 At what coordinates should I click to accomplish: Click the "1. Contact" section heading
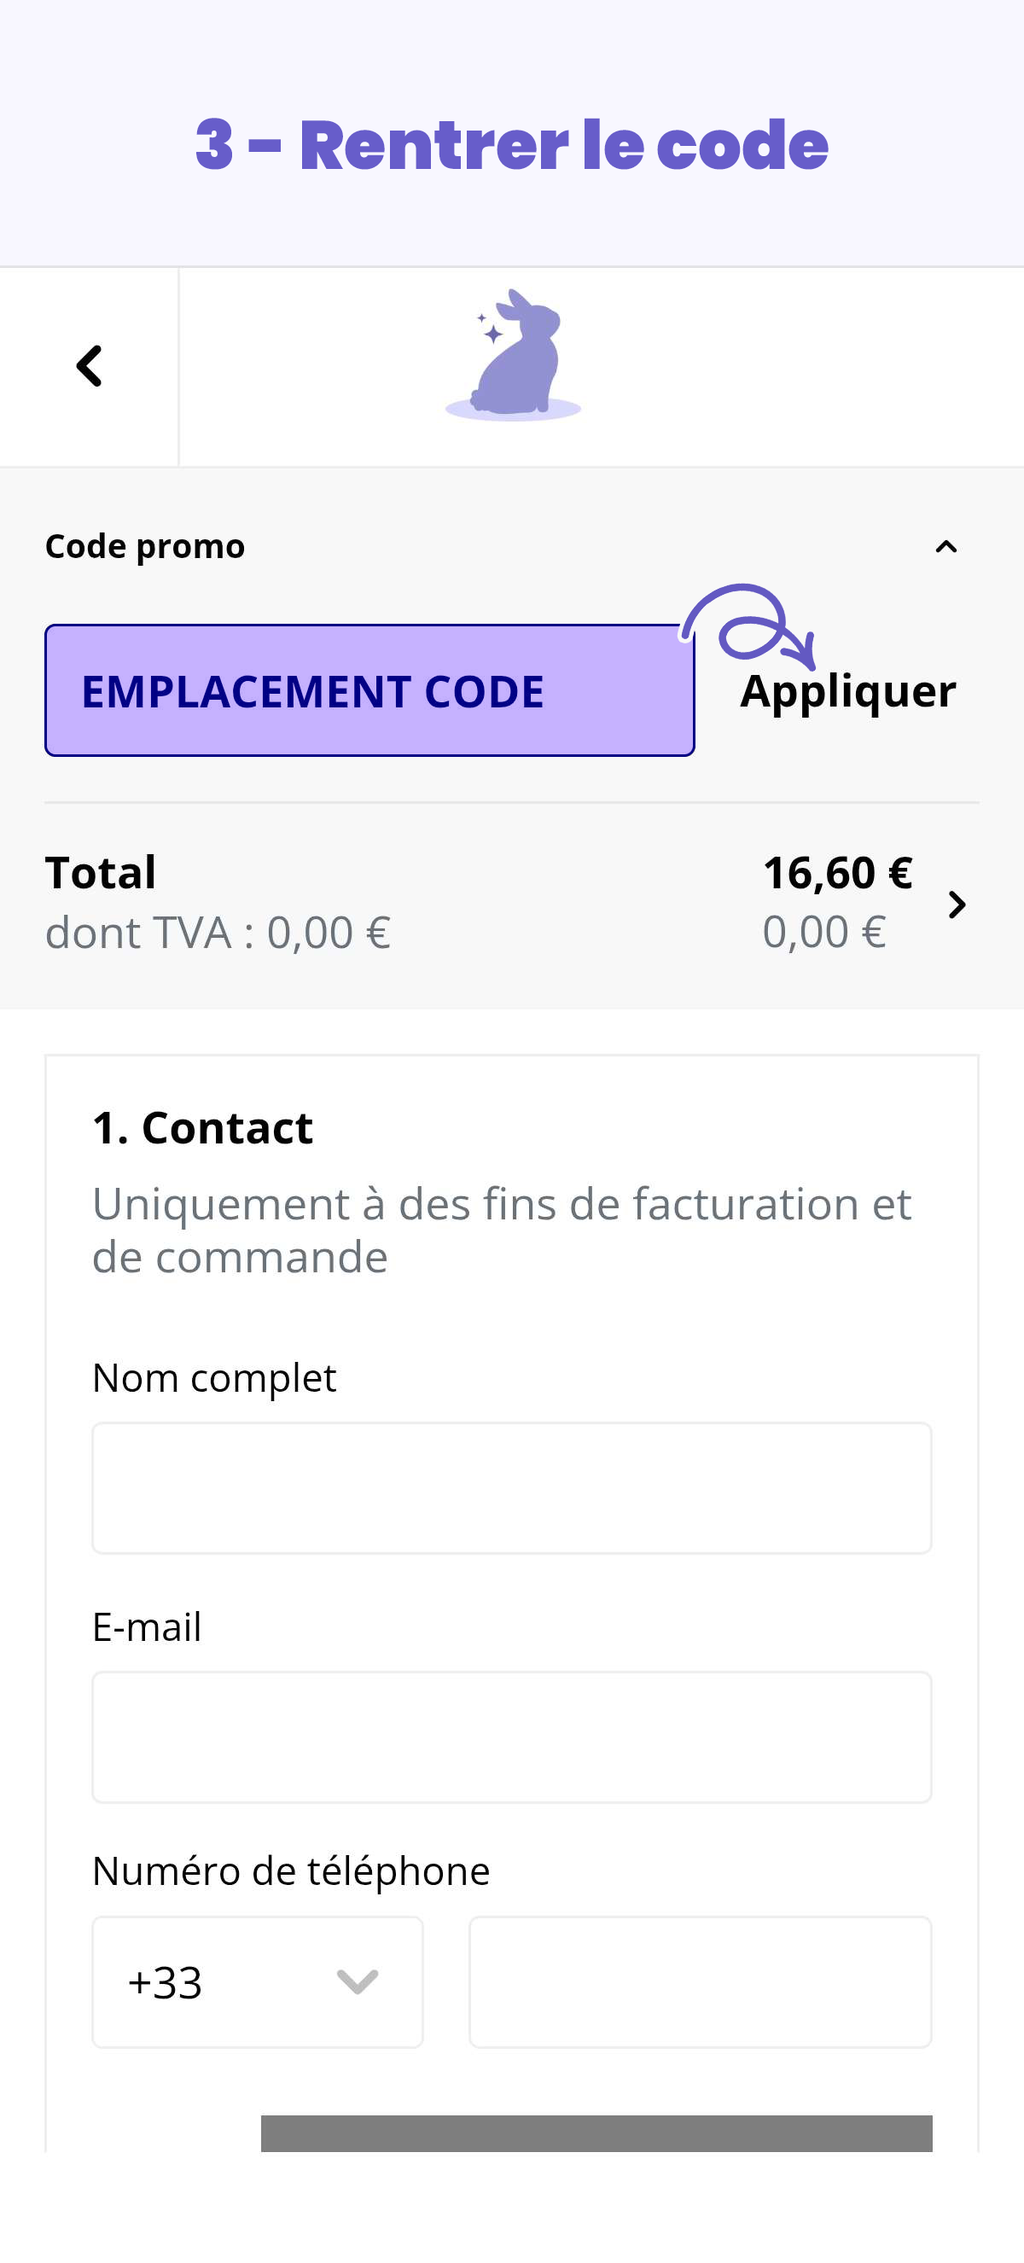click(x=203, y=1128)
